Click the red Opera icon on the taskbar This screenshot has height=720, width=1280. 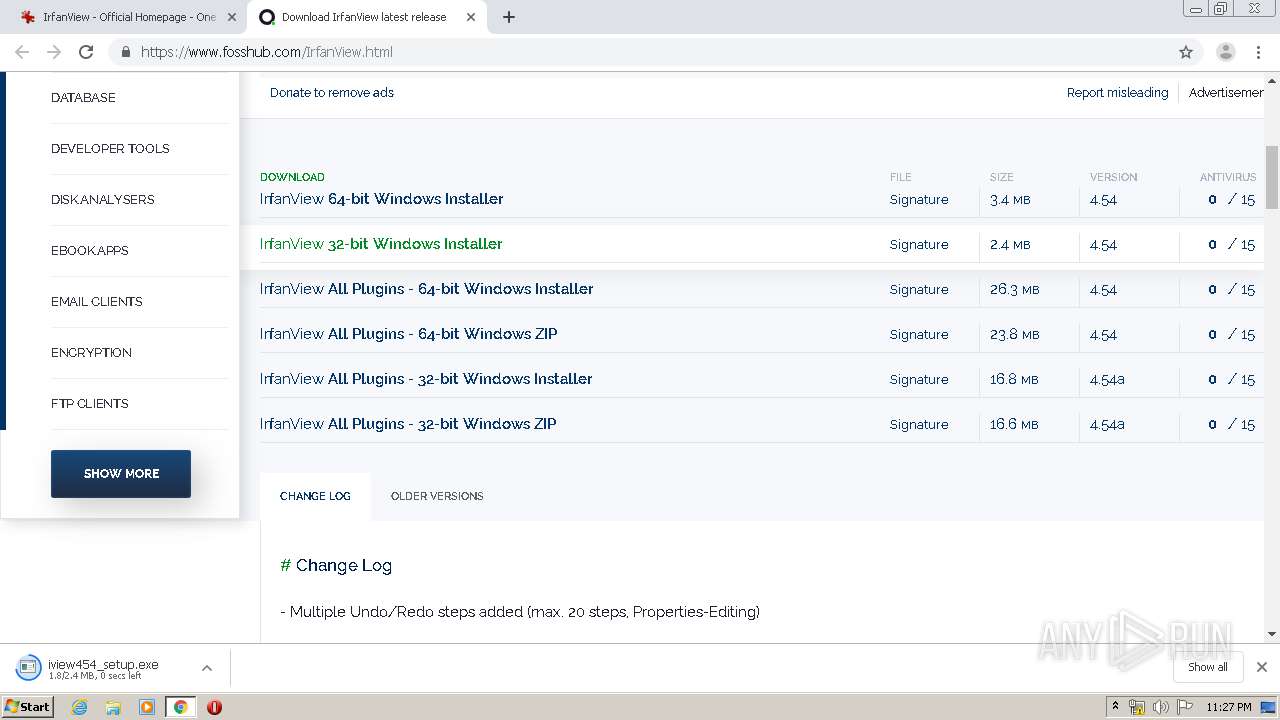[x=214, y=707]
